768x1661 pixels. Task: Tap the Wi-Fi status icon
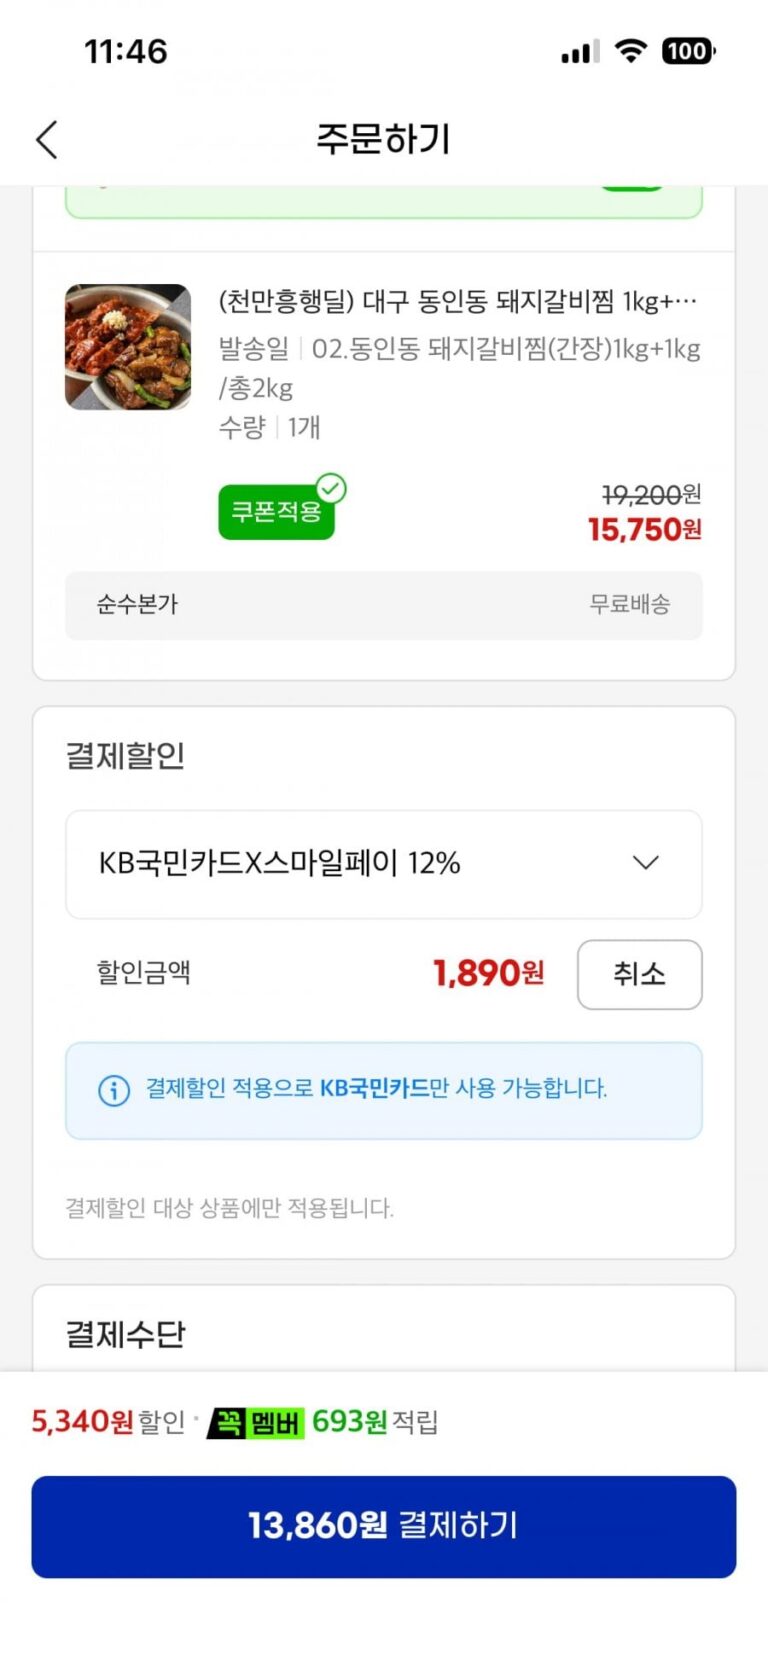point(630,51)
